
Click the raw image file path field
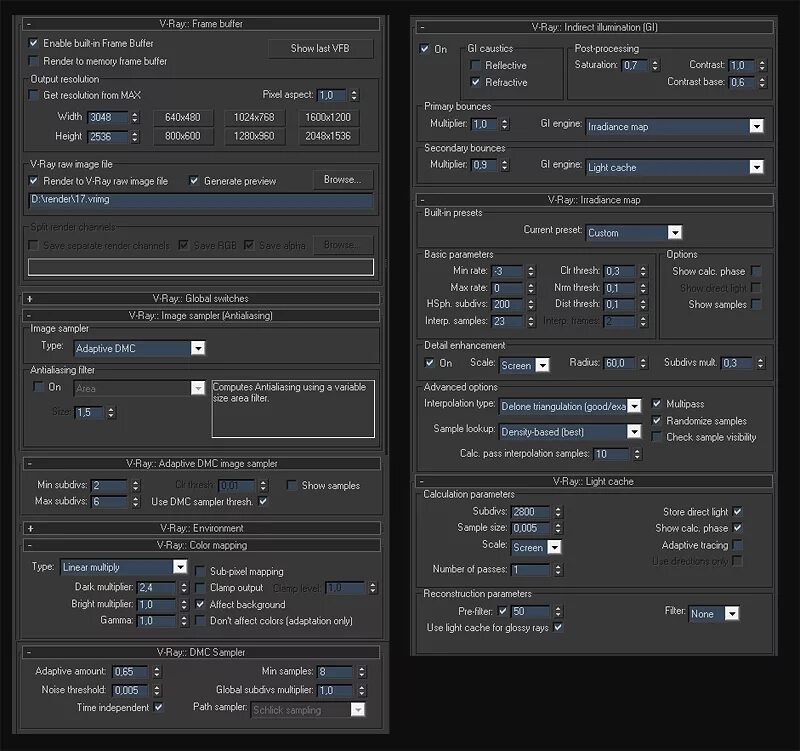click(201, 200)
